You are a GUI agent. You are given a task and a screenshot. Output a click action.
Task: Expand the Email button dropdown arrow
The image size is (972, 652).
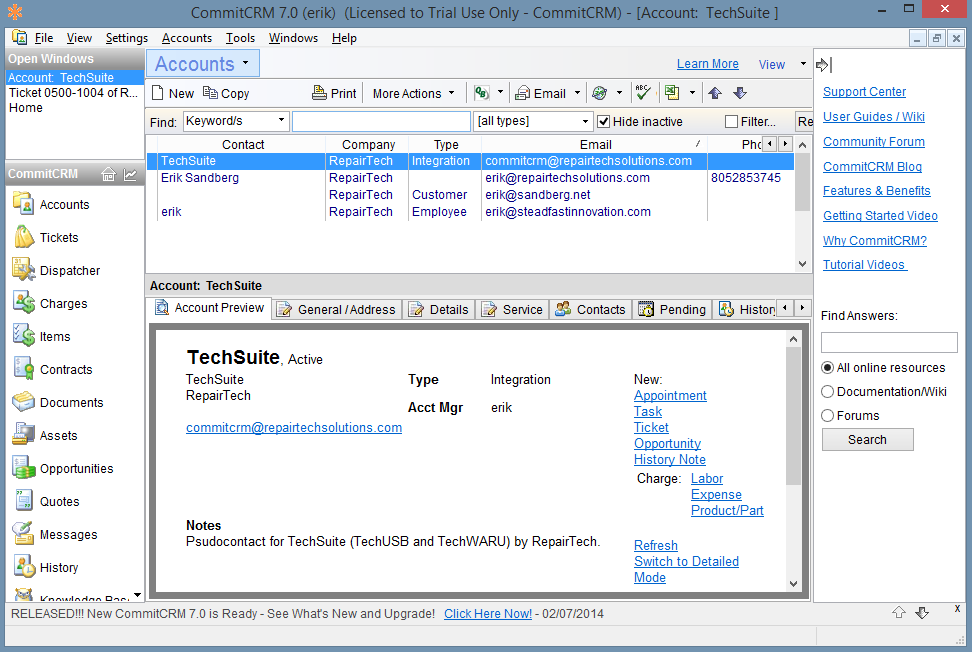(x=577, y=93)
